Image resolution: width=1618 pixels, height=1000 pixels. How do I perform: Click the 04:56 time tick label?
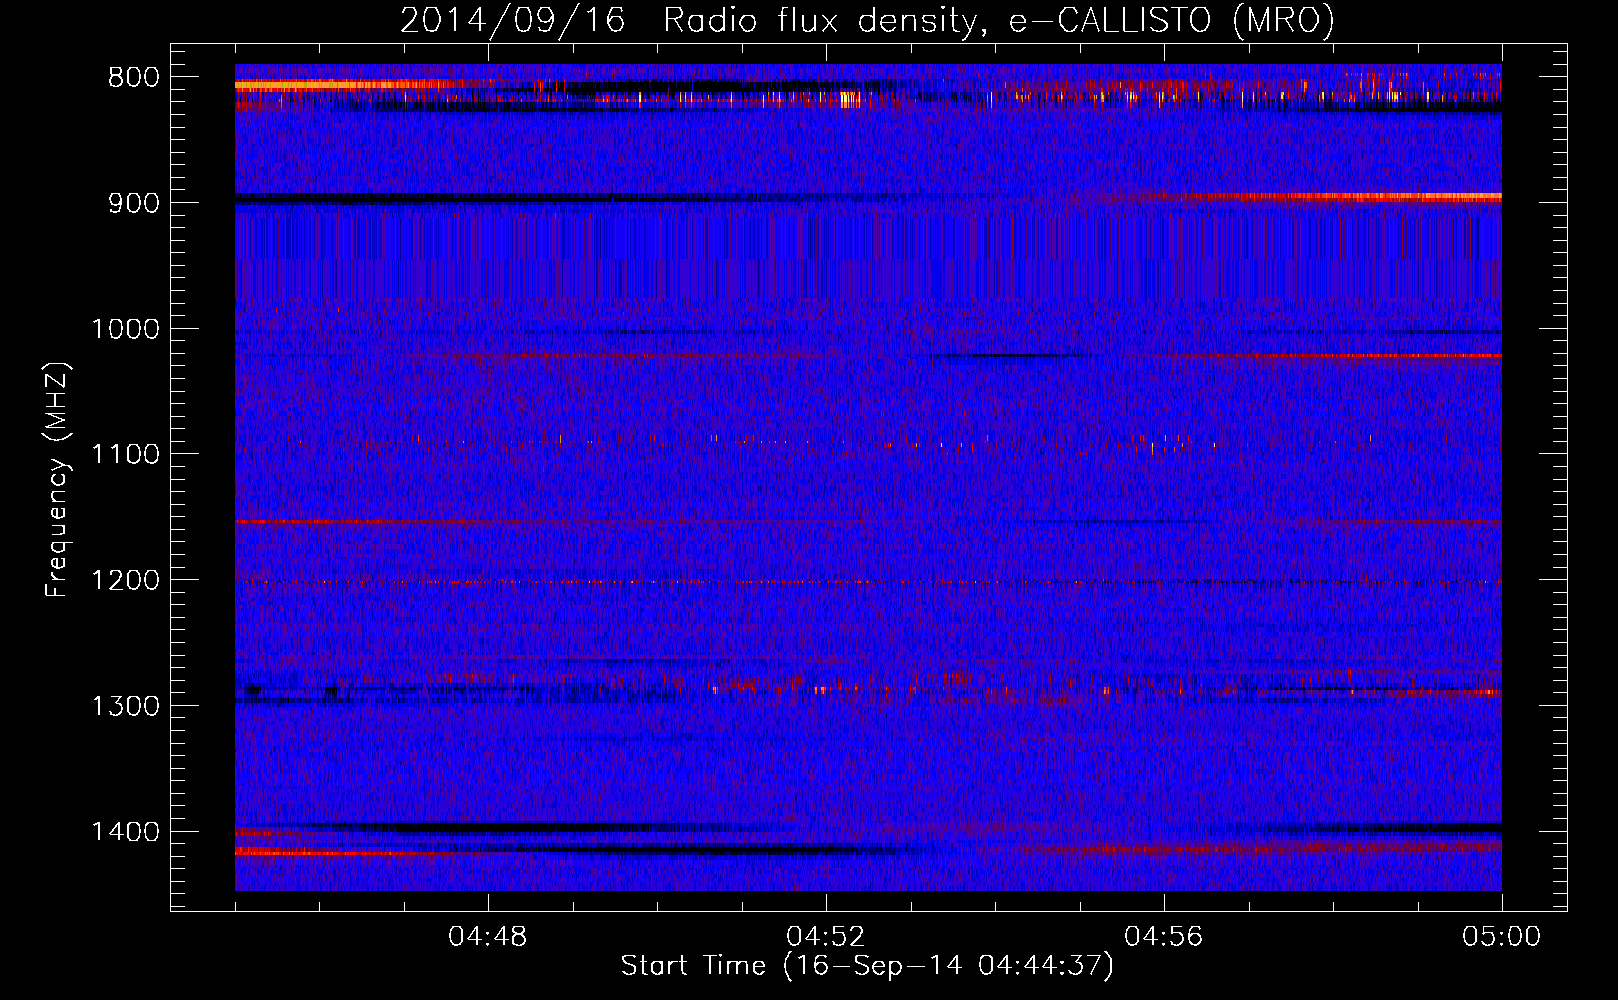[1164, 937]
